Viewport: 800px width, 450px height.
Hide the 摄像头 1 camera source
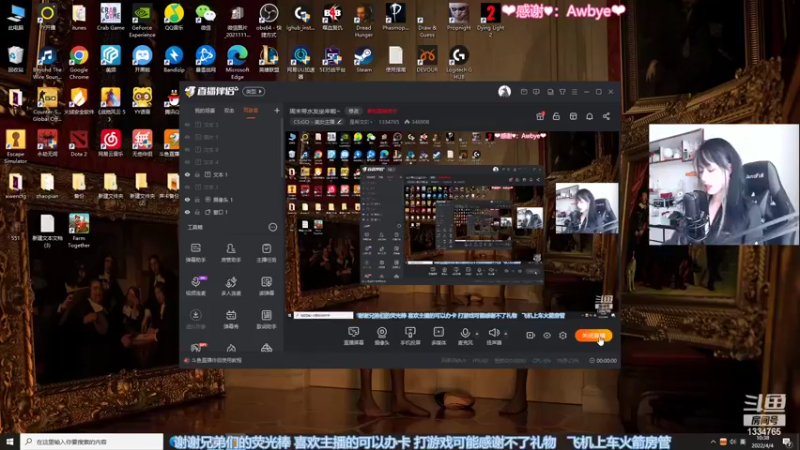point(187,199)
